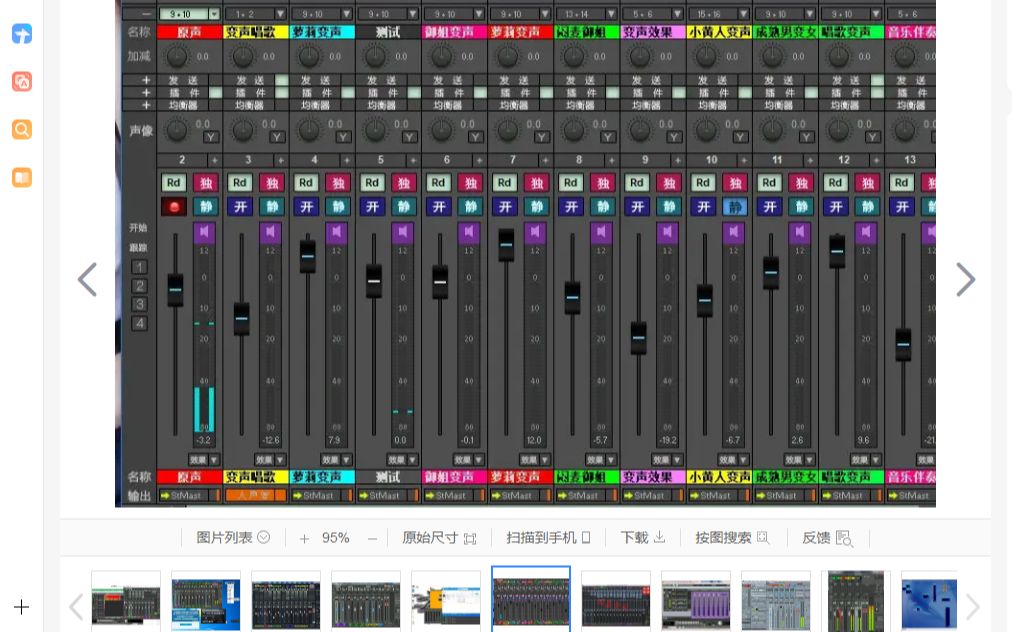Add equalizer plus in 均衡器 row
The height and width of the screenshot is (632, 1012).
146,105
